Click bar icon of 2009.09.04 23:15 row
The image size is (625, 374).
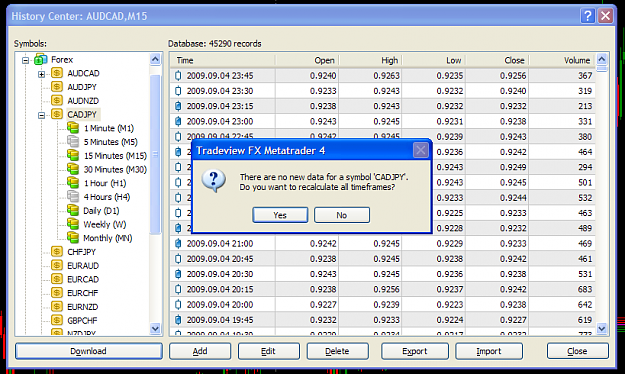point(178,106)
